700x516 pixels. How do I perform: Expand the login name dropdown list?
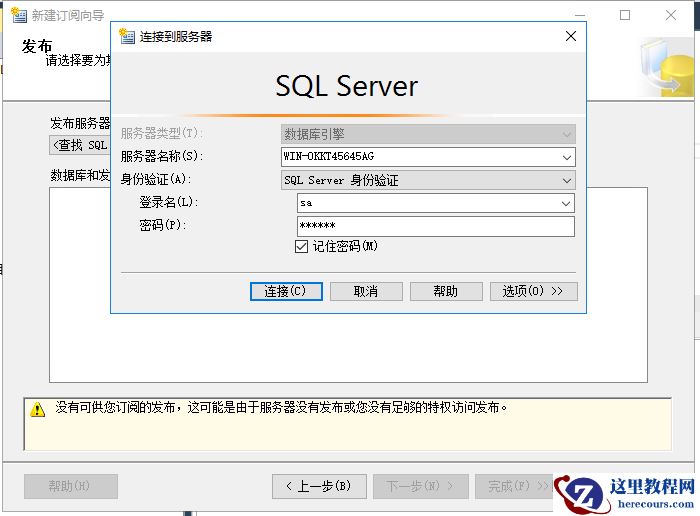coord(566,204)
